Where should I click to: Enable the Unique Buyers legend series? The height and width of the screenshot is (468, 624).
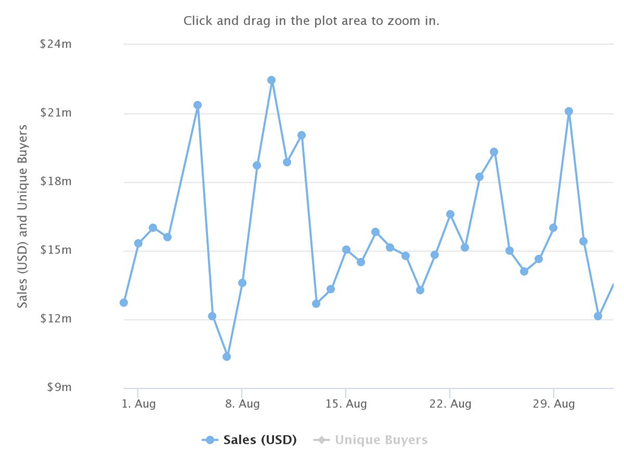click(x=381, y=440)
